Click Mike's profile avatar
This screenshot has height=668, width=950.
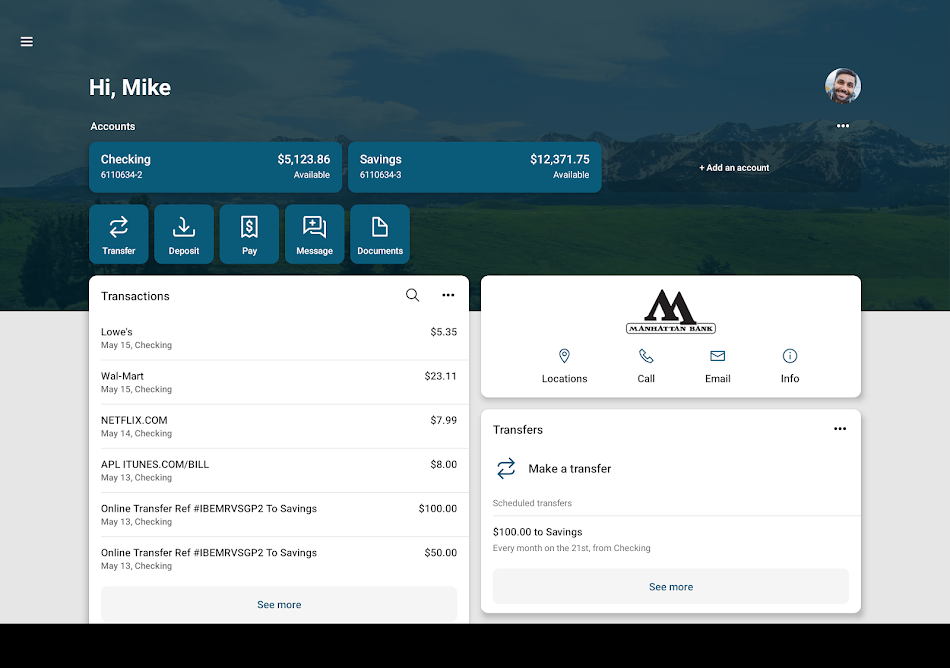[843, 86]
